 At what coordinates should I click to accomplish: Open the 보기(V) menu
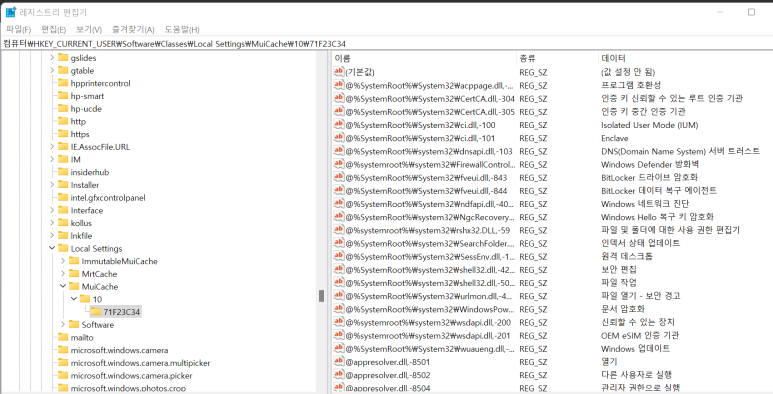tap(89, 29)
